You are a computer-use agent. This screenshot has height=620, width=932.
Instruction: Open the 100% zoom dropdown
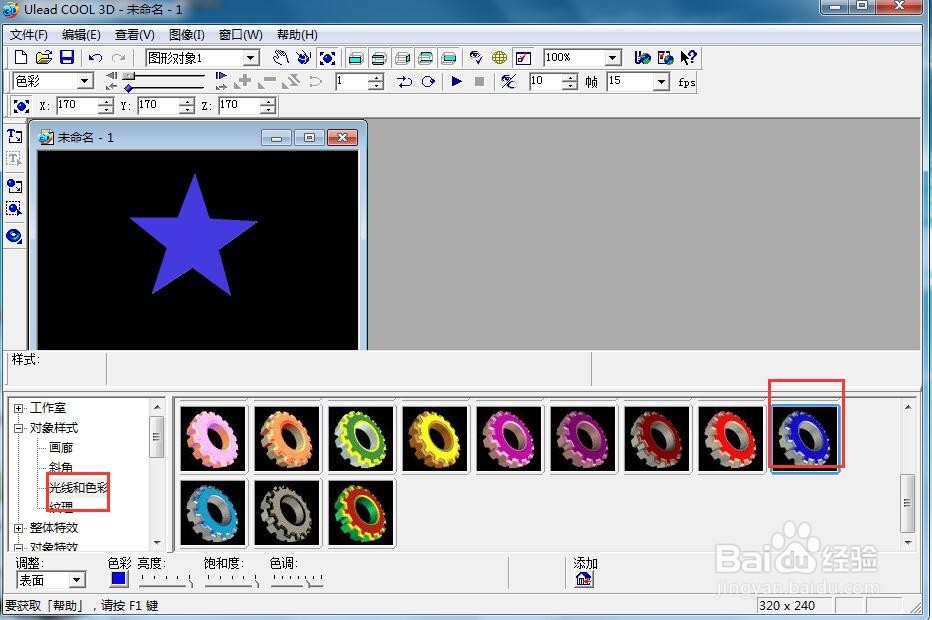tap(613, 58)
